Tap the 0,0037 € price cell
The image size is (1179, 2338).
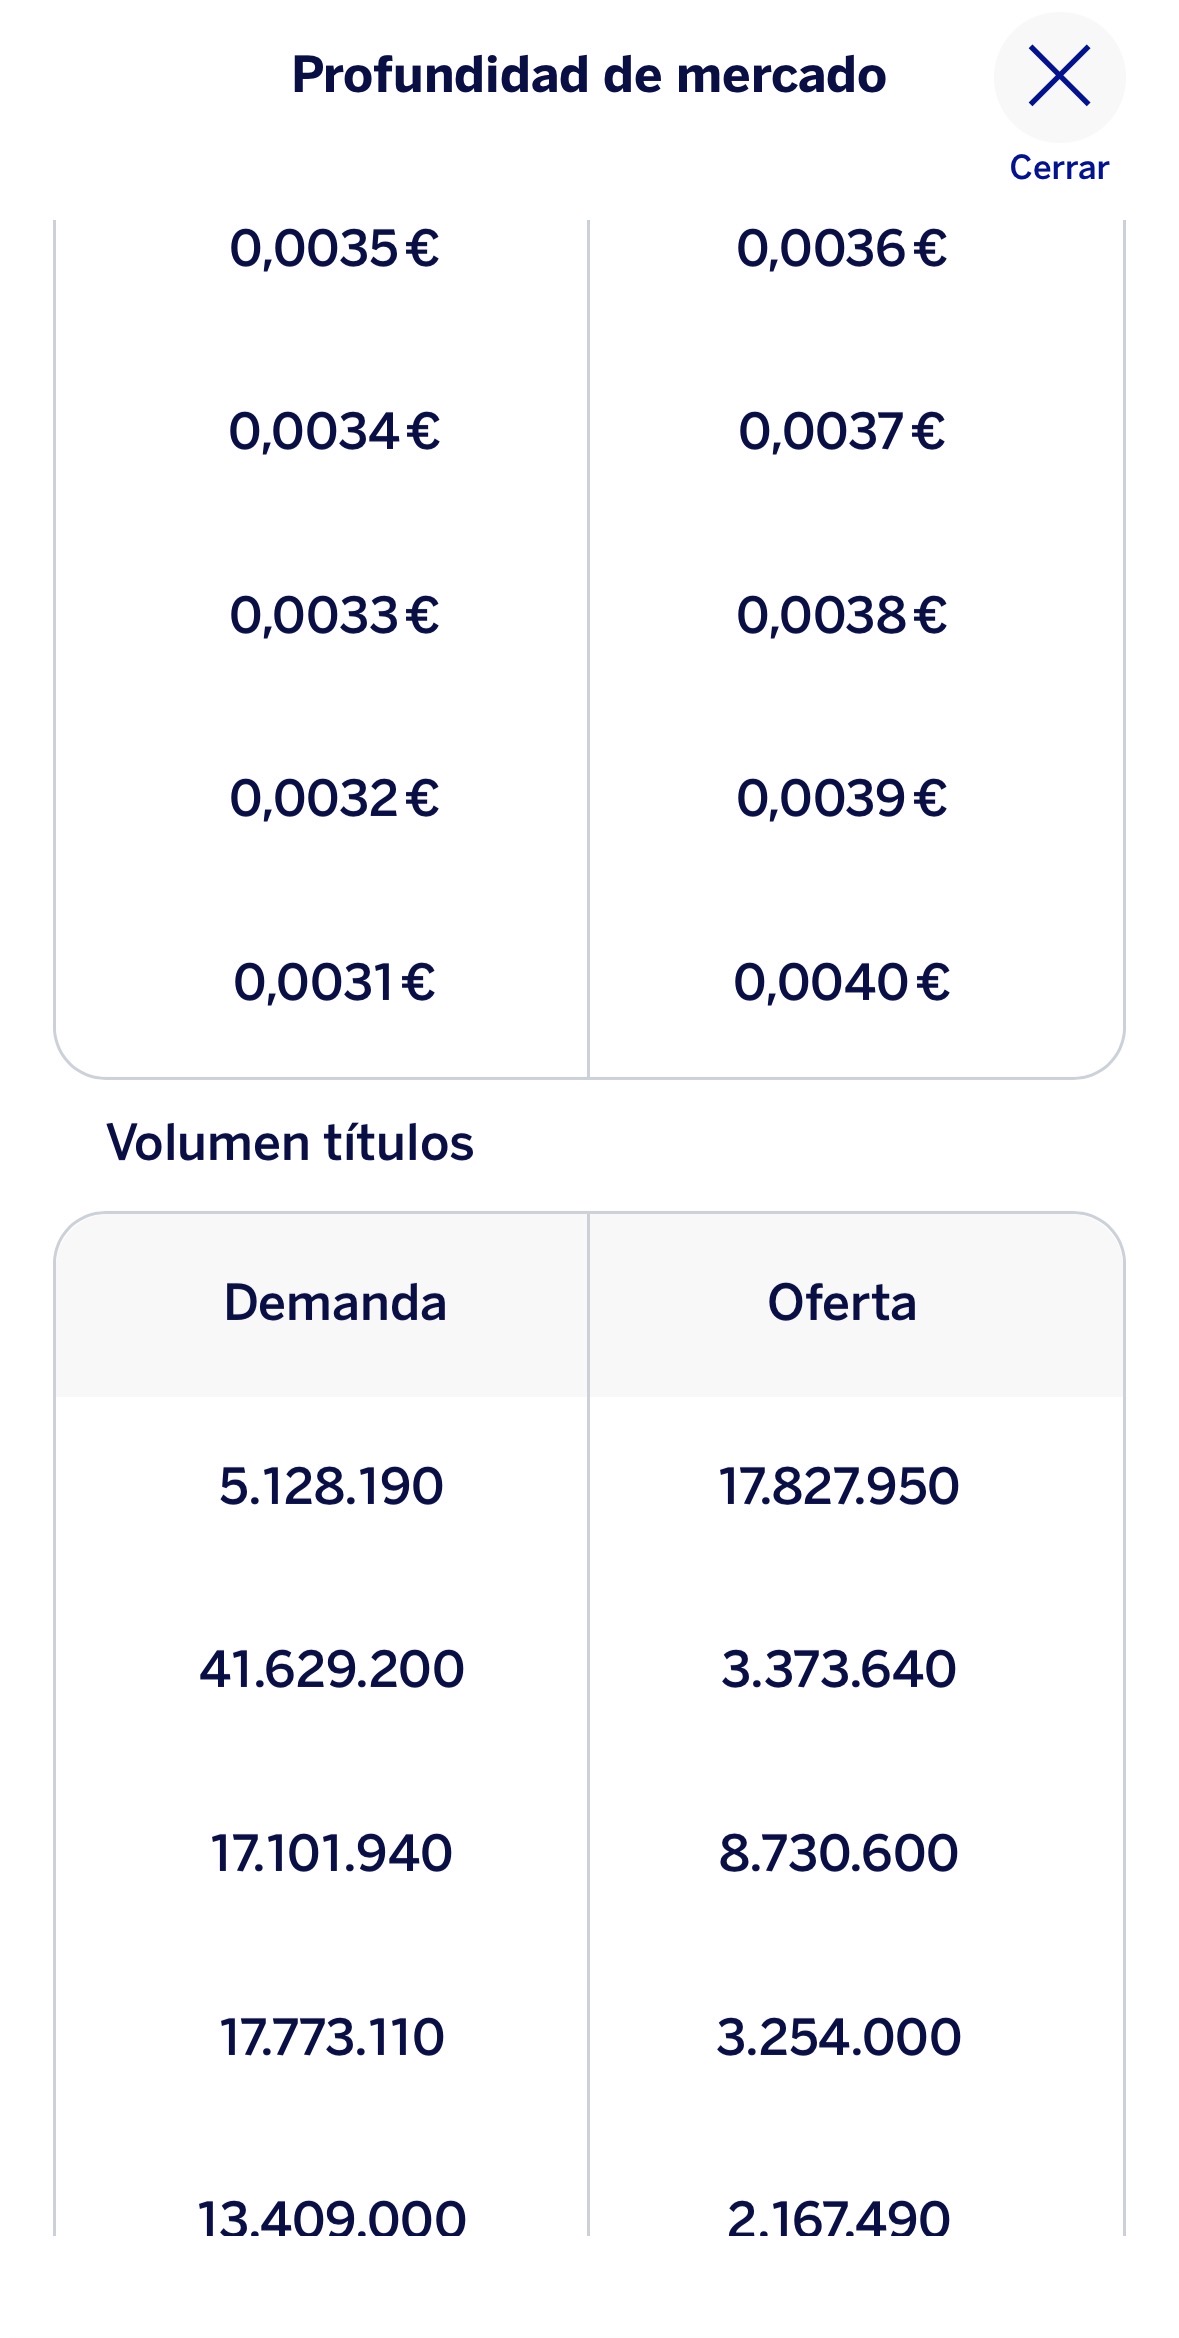click(x=841, y=432)
